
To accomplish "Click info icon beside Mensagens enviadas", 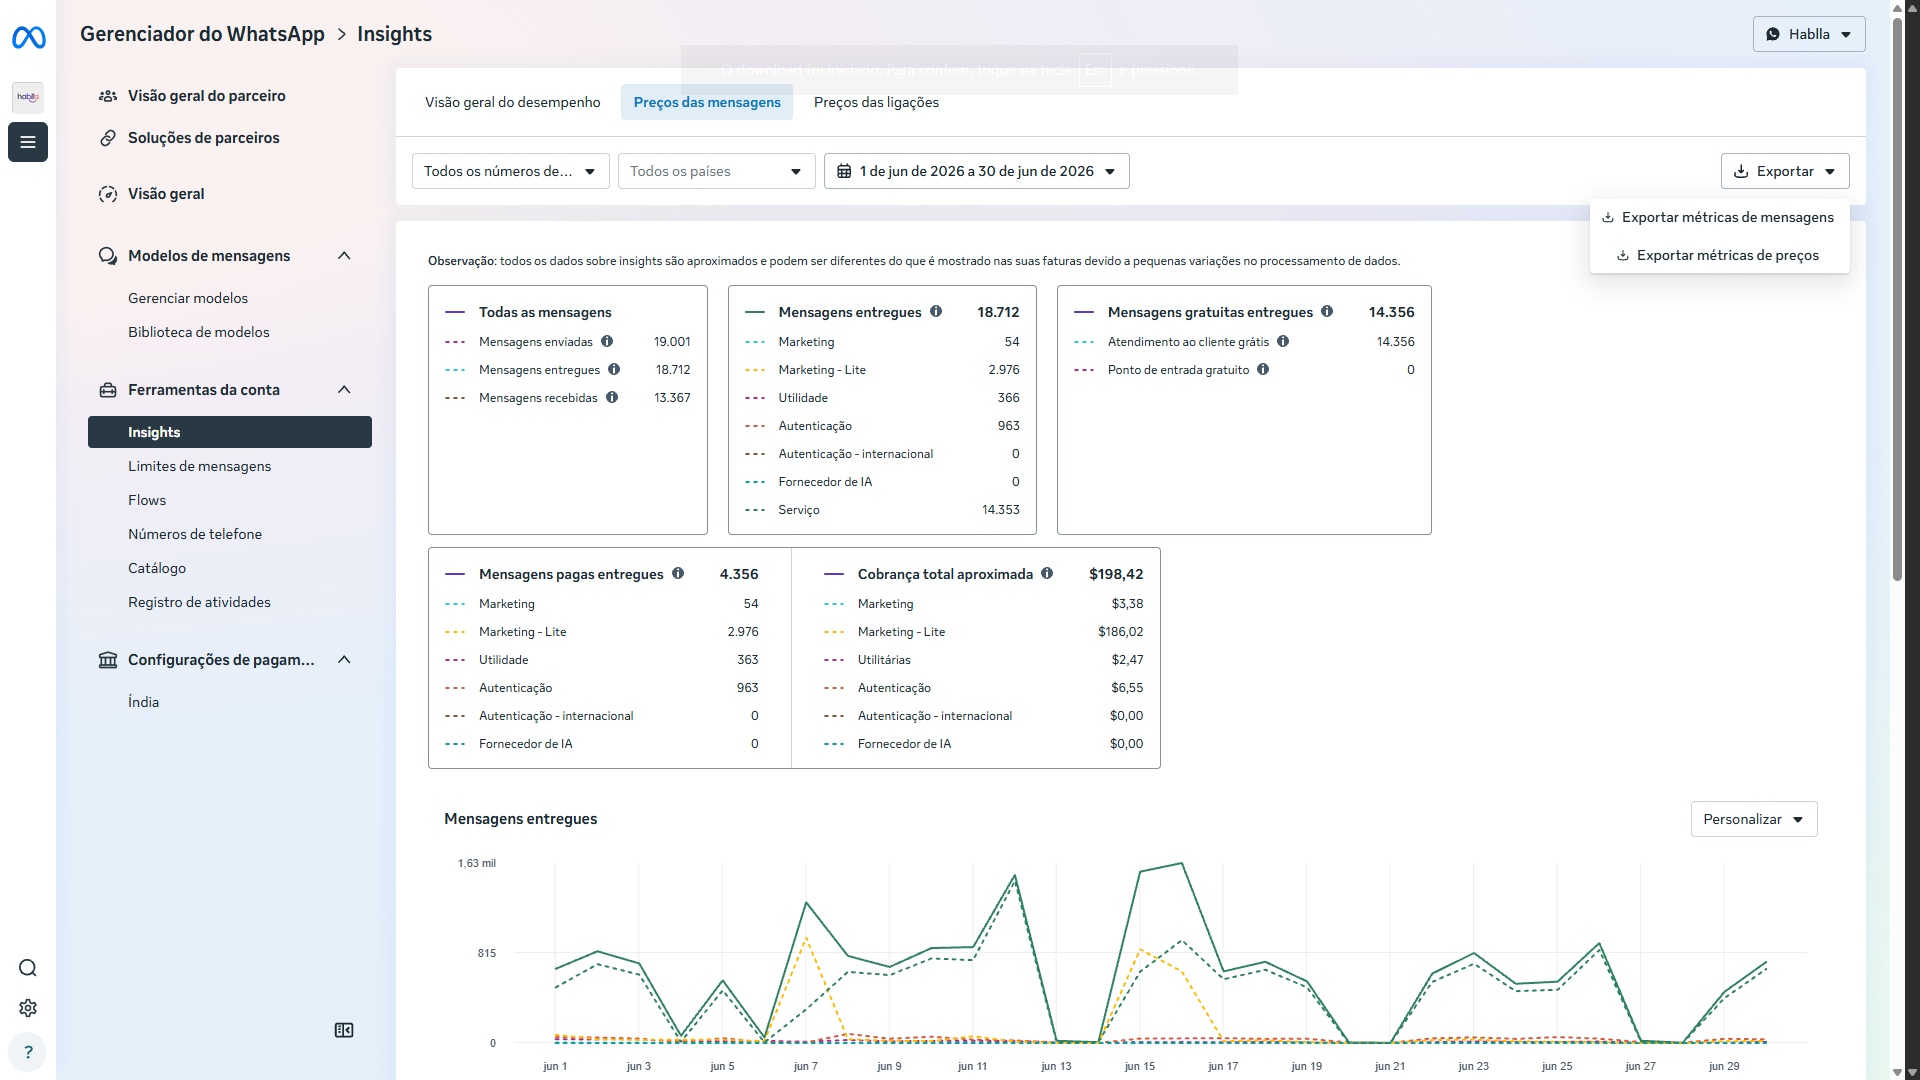I will click(x=607, y=341).
